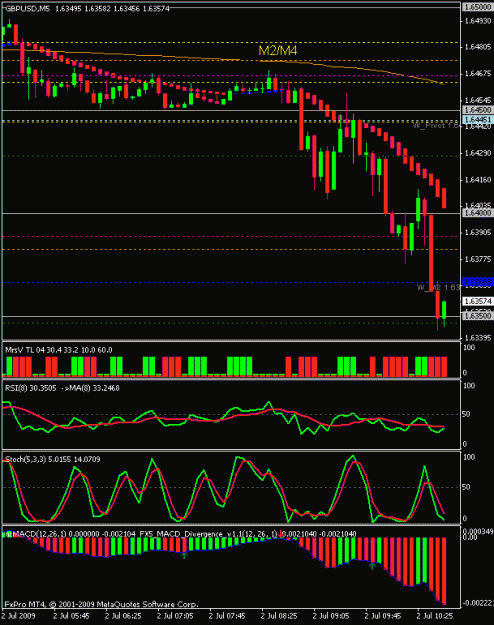The height and width of the screenshot is (625, 494).
Task: Click the 1.64000 price level label
Action: [x=478, y=213]
